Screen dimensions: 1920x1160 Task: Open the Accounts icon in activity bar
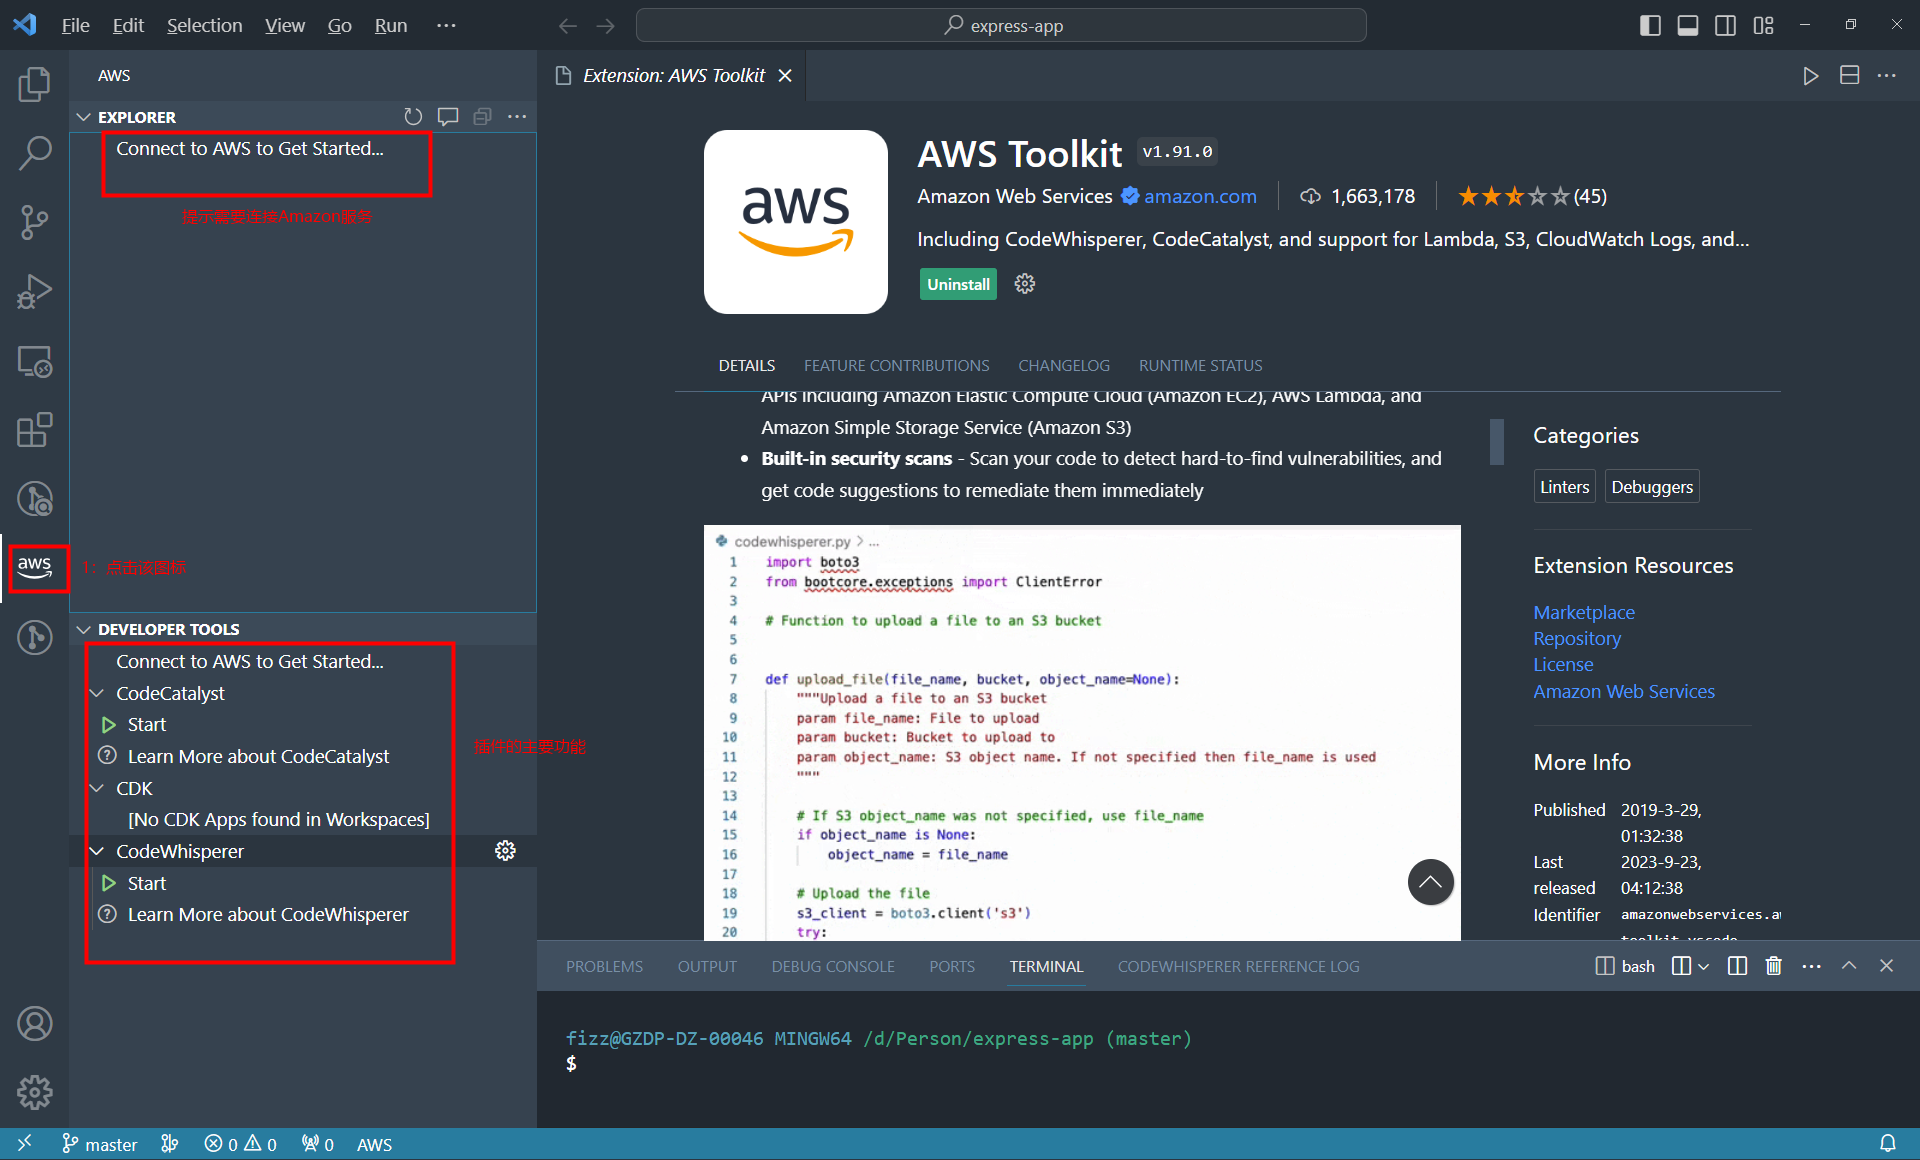[34, 1023]
